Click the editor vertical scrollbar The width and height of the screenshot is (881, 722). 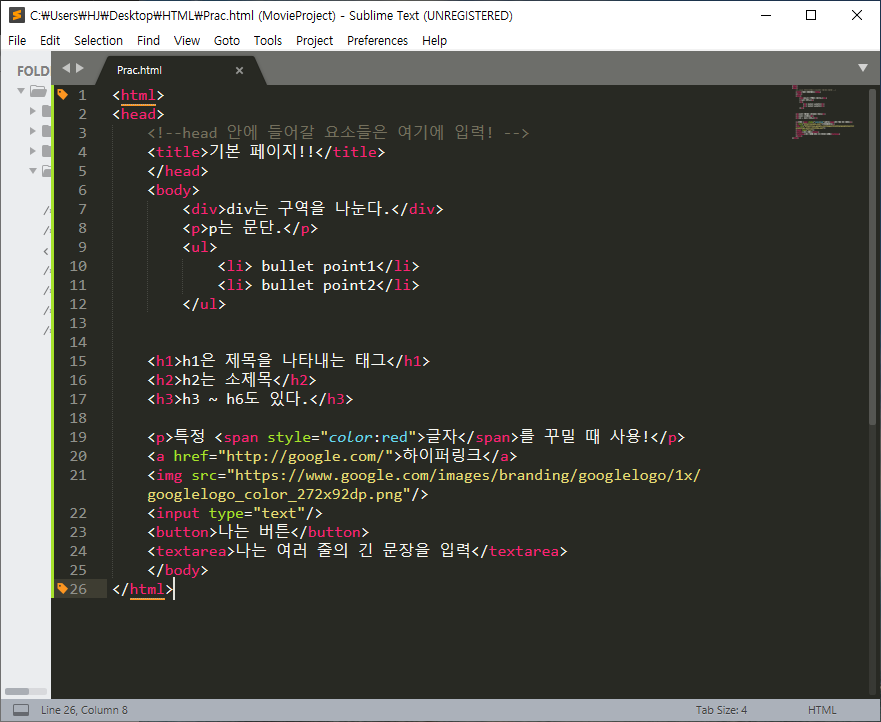click(872, 256)
